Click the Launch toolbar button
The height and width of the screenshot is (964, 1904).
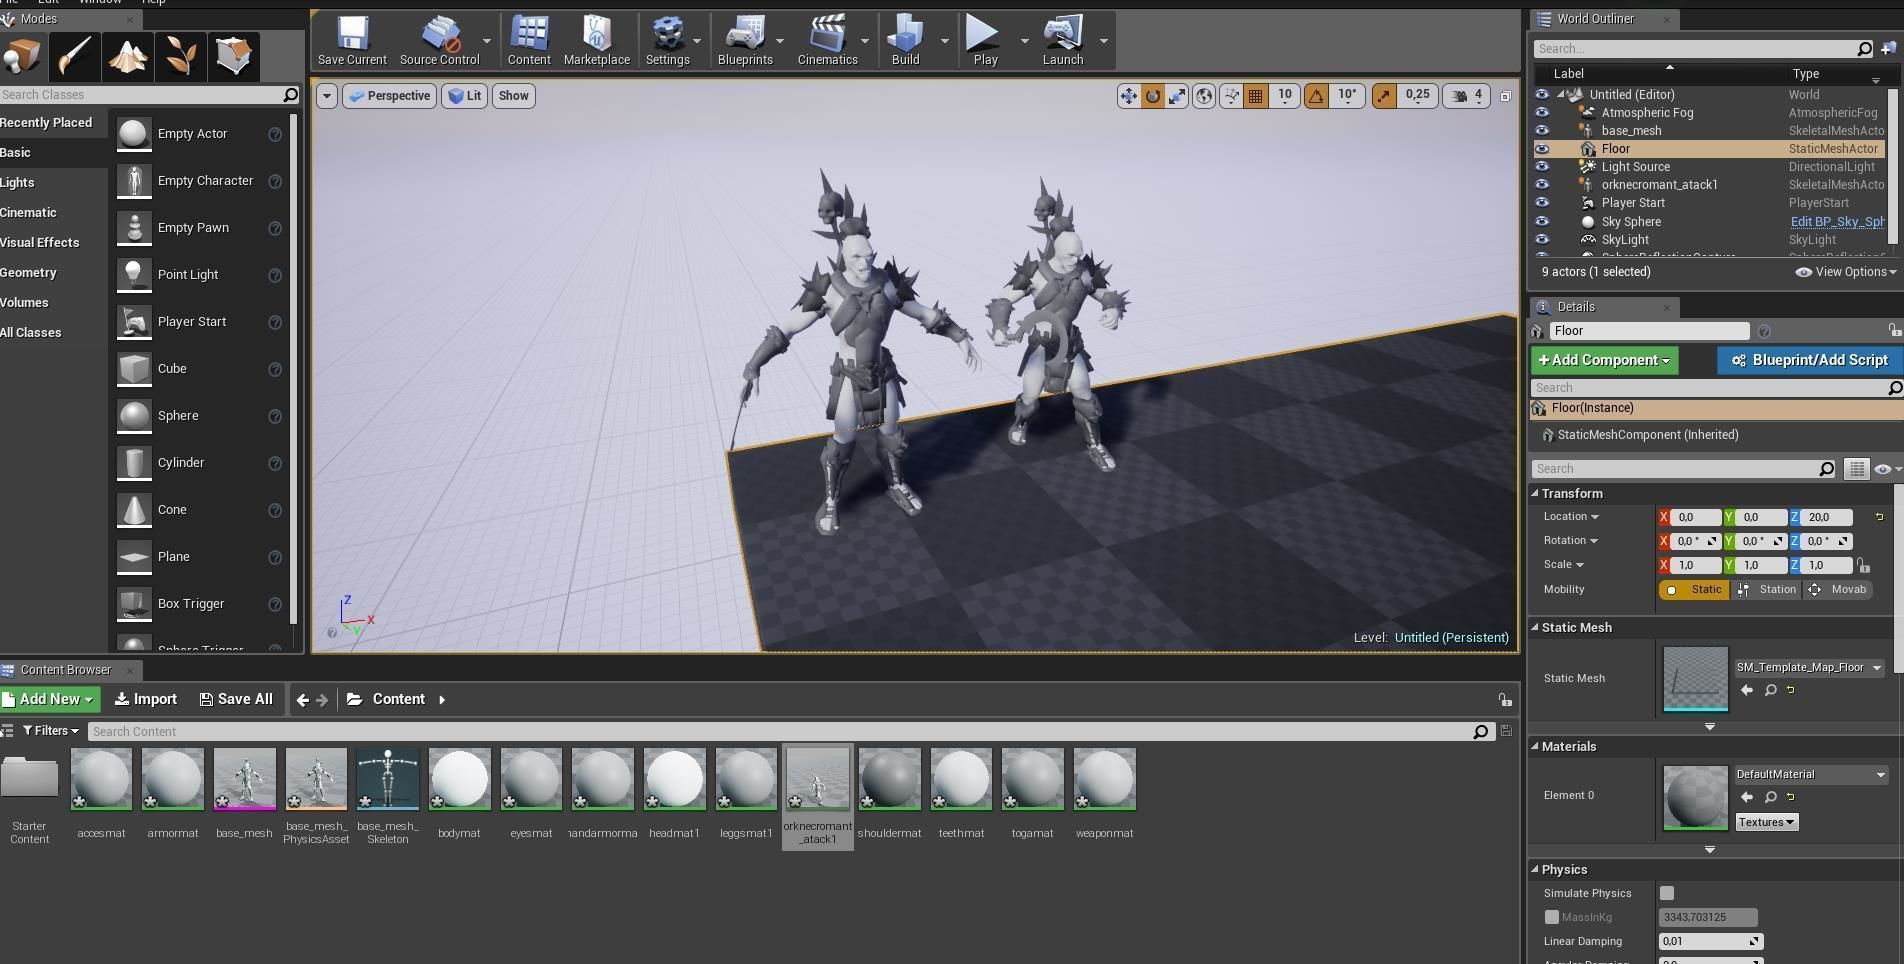pyautogui.click(x=1063, y=41)
